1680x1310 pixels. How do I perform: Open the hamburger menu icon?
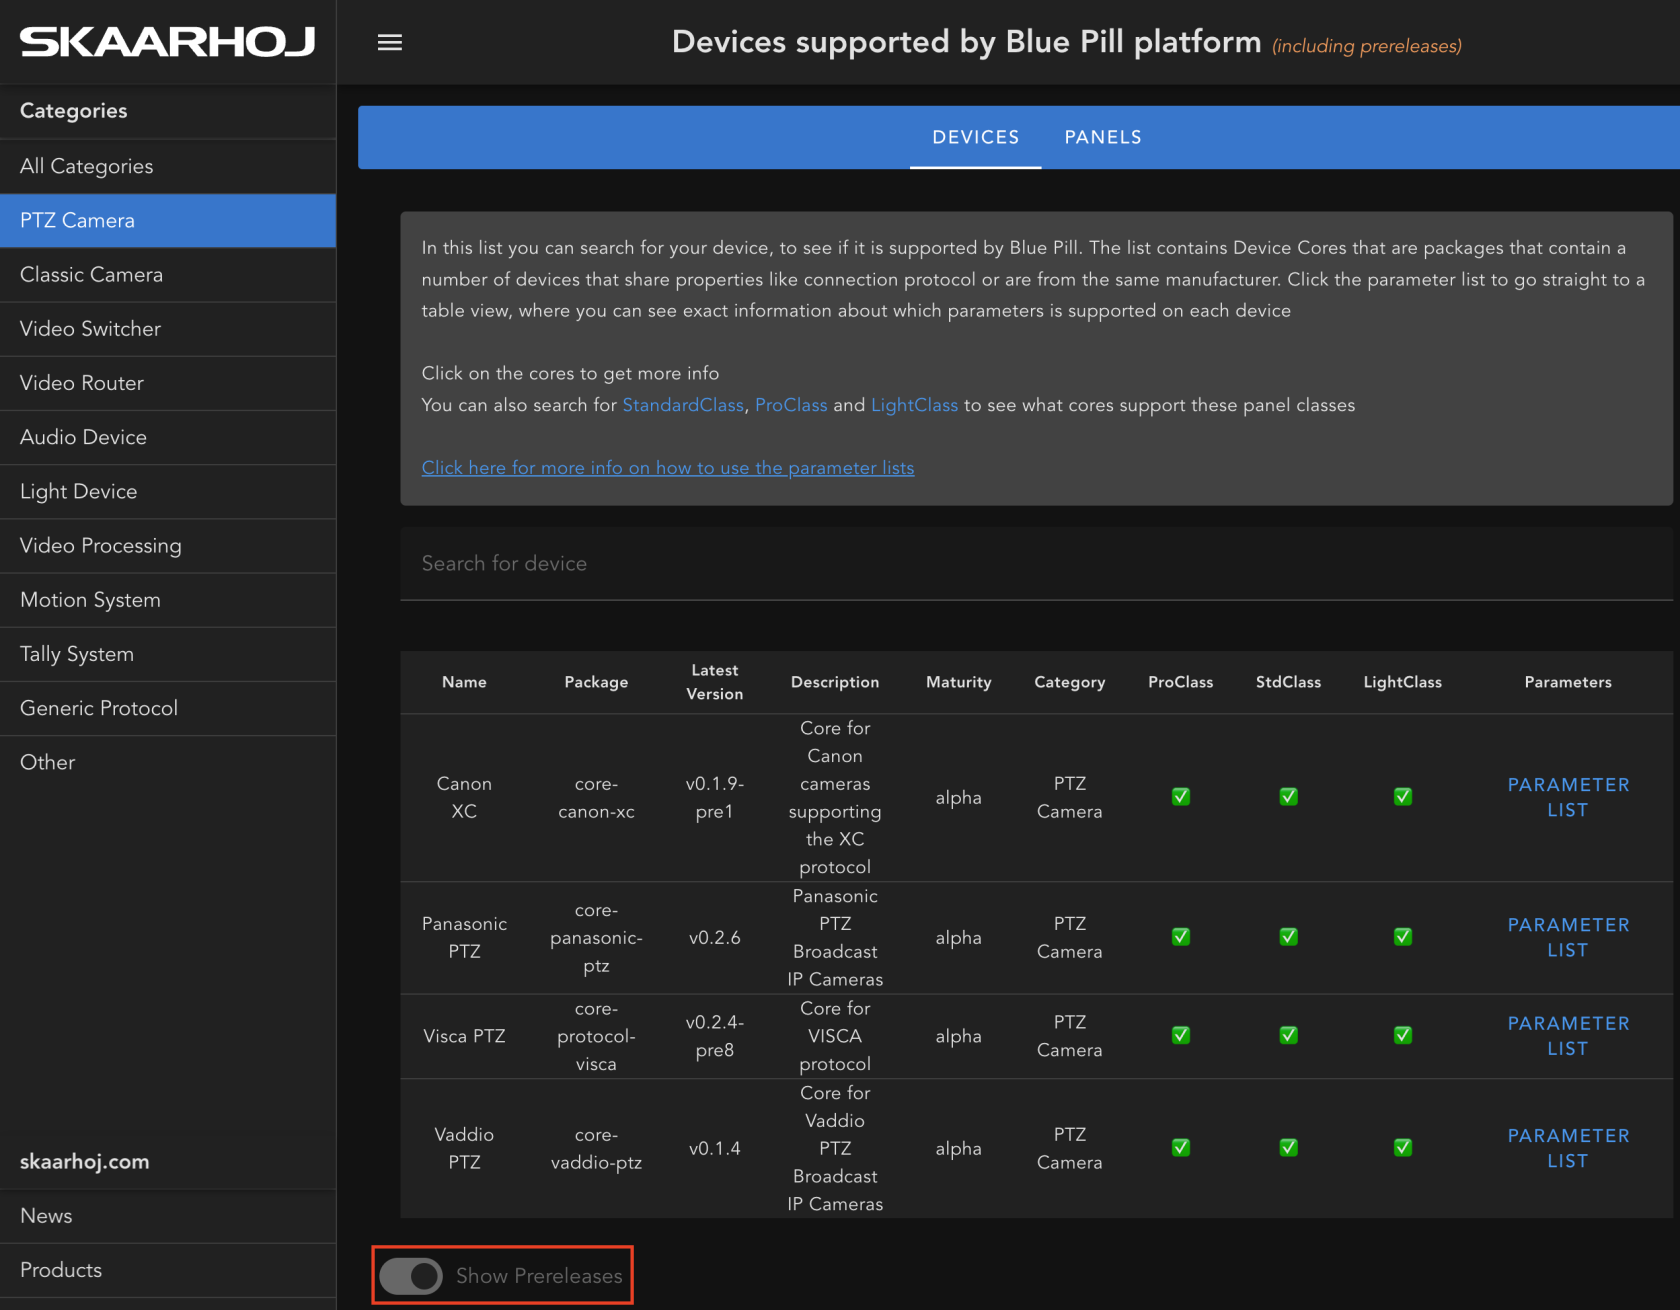click(390, 42)
